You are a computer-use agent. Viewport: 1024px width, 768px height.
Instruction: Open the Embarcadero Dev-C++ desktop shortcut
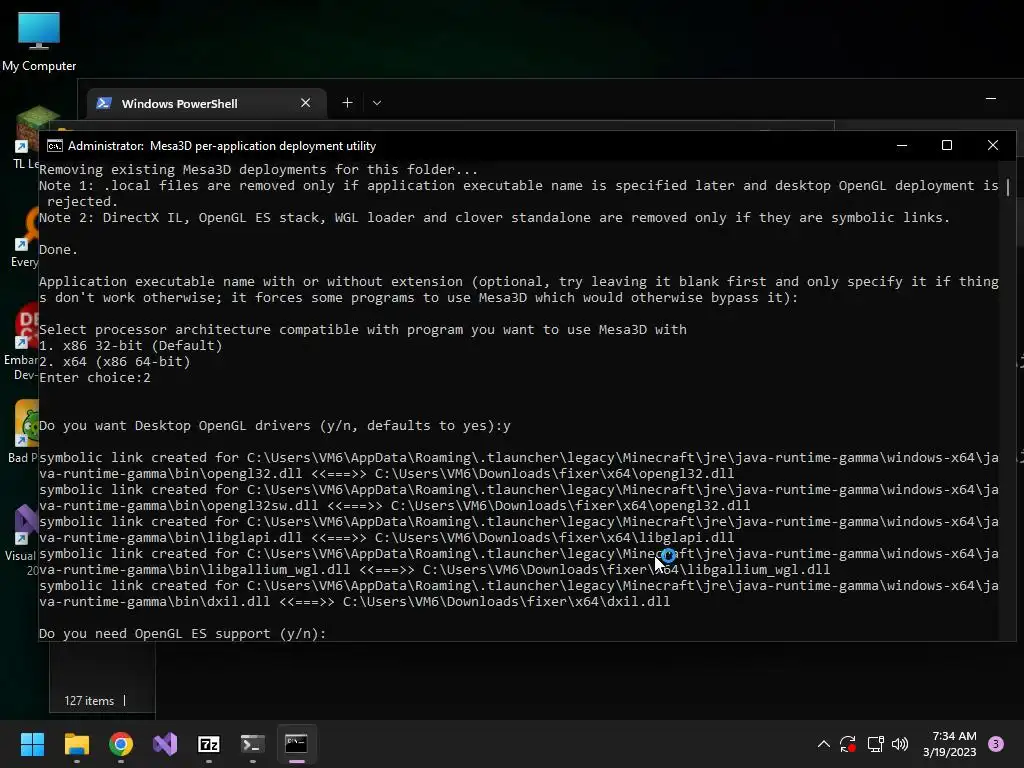point(21,341)
